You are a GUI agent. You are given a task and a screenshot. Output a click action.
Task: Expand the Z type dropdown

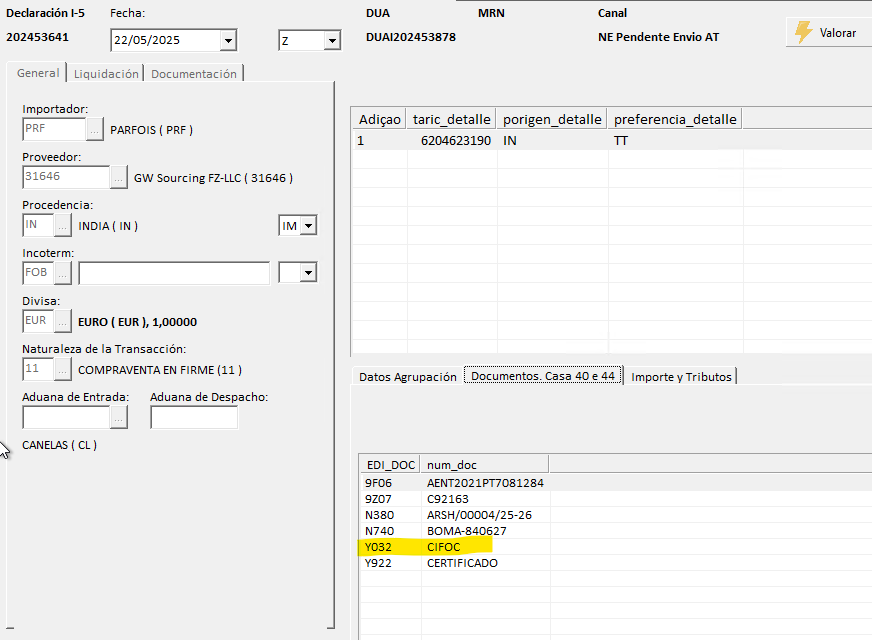[332, 41]
